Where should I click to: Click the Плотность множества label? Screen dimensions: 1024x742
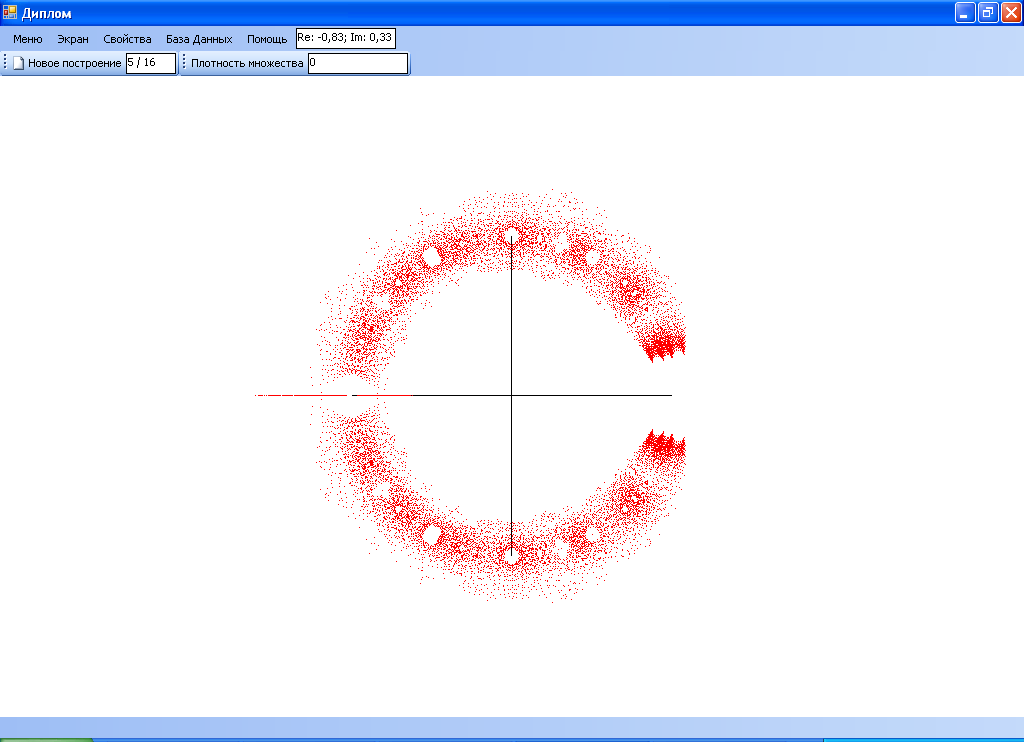click(247, 63)
